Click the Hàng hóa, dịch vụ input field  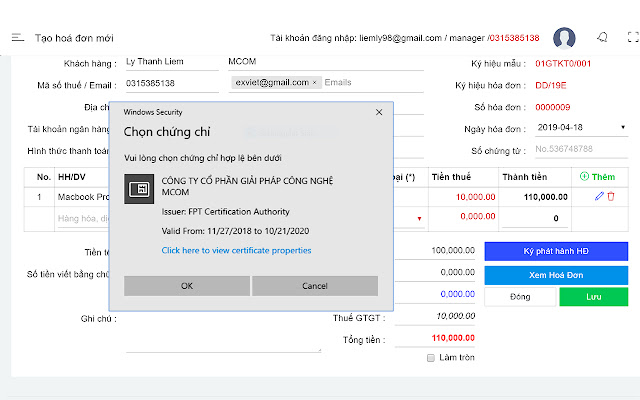click(x=83, y=219)
